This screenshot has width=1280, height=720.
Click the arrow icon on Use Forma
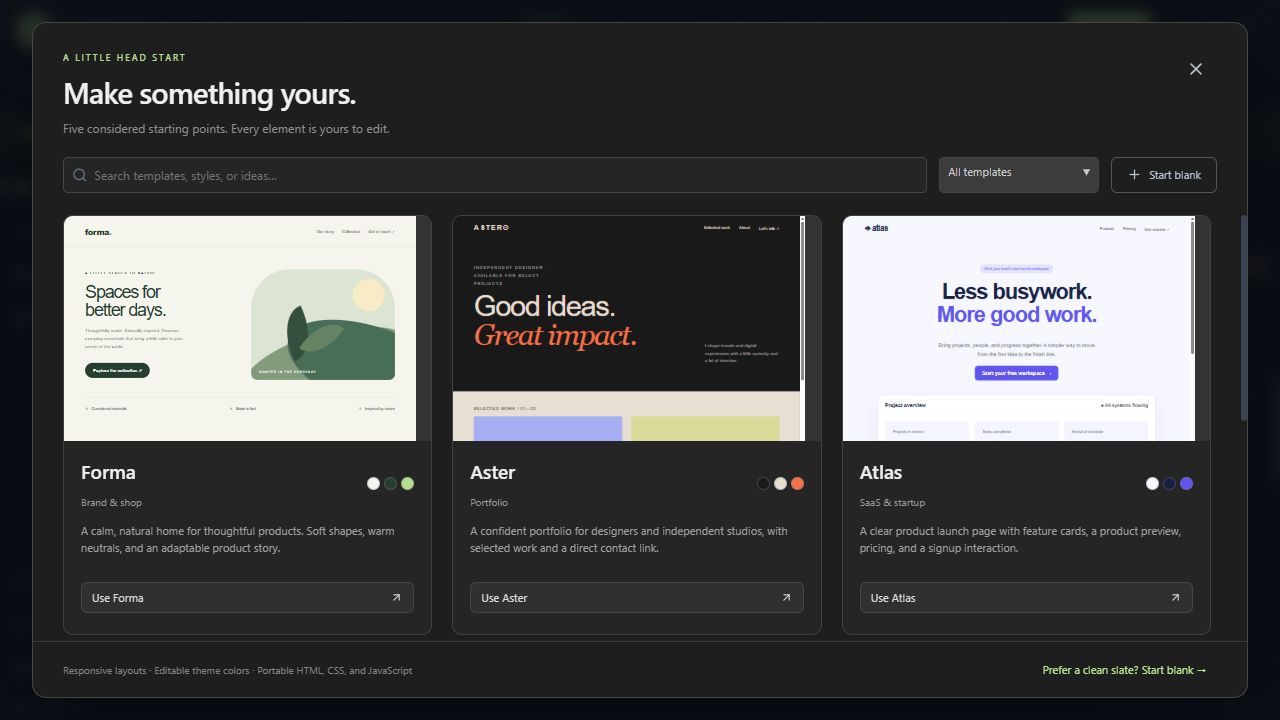[396, 598]
